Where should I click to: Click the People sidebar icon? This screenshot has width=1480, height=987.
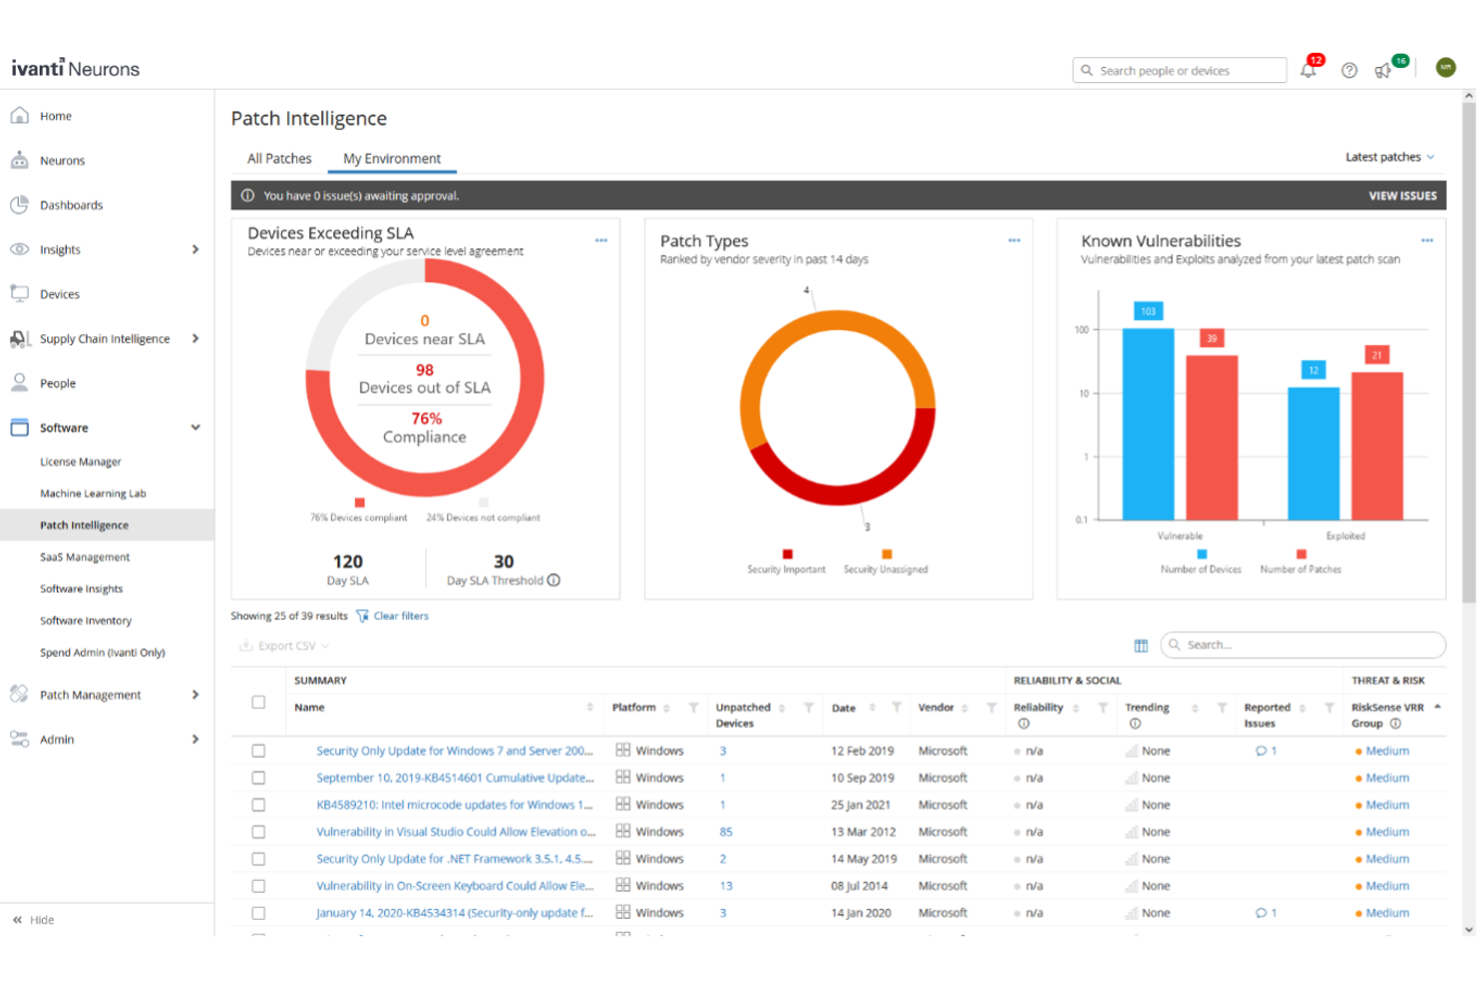(19, 382)
